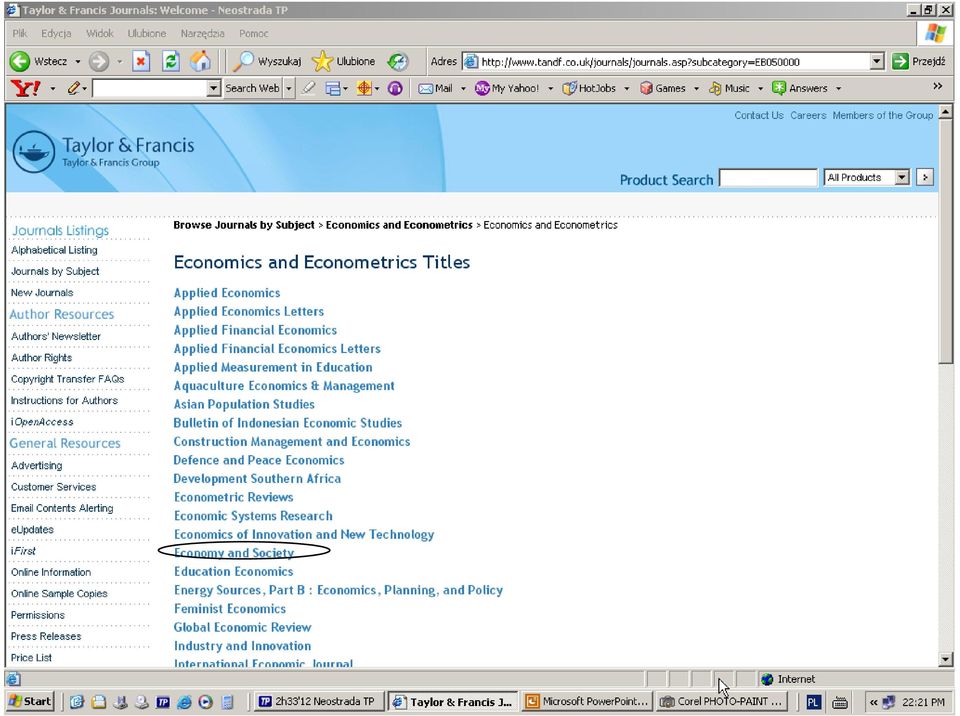Click PL language indicator in system tray

(x=813, y=703)
